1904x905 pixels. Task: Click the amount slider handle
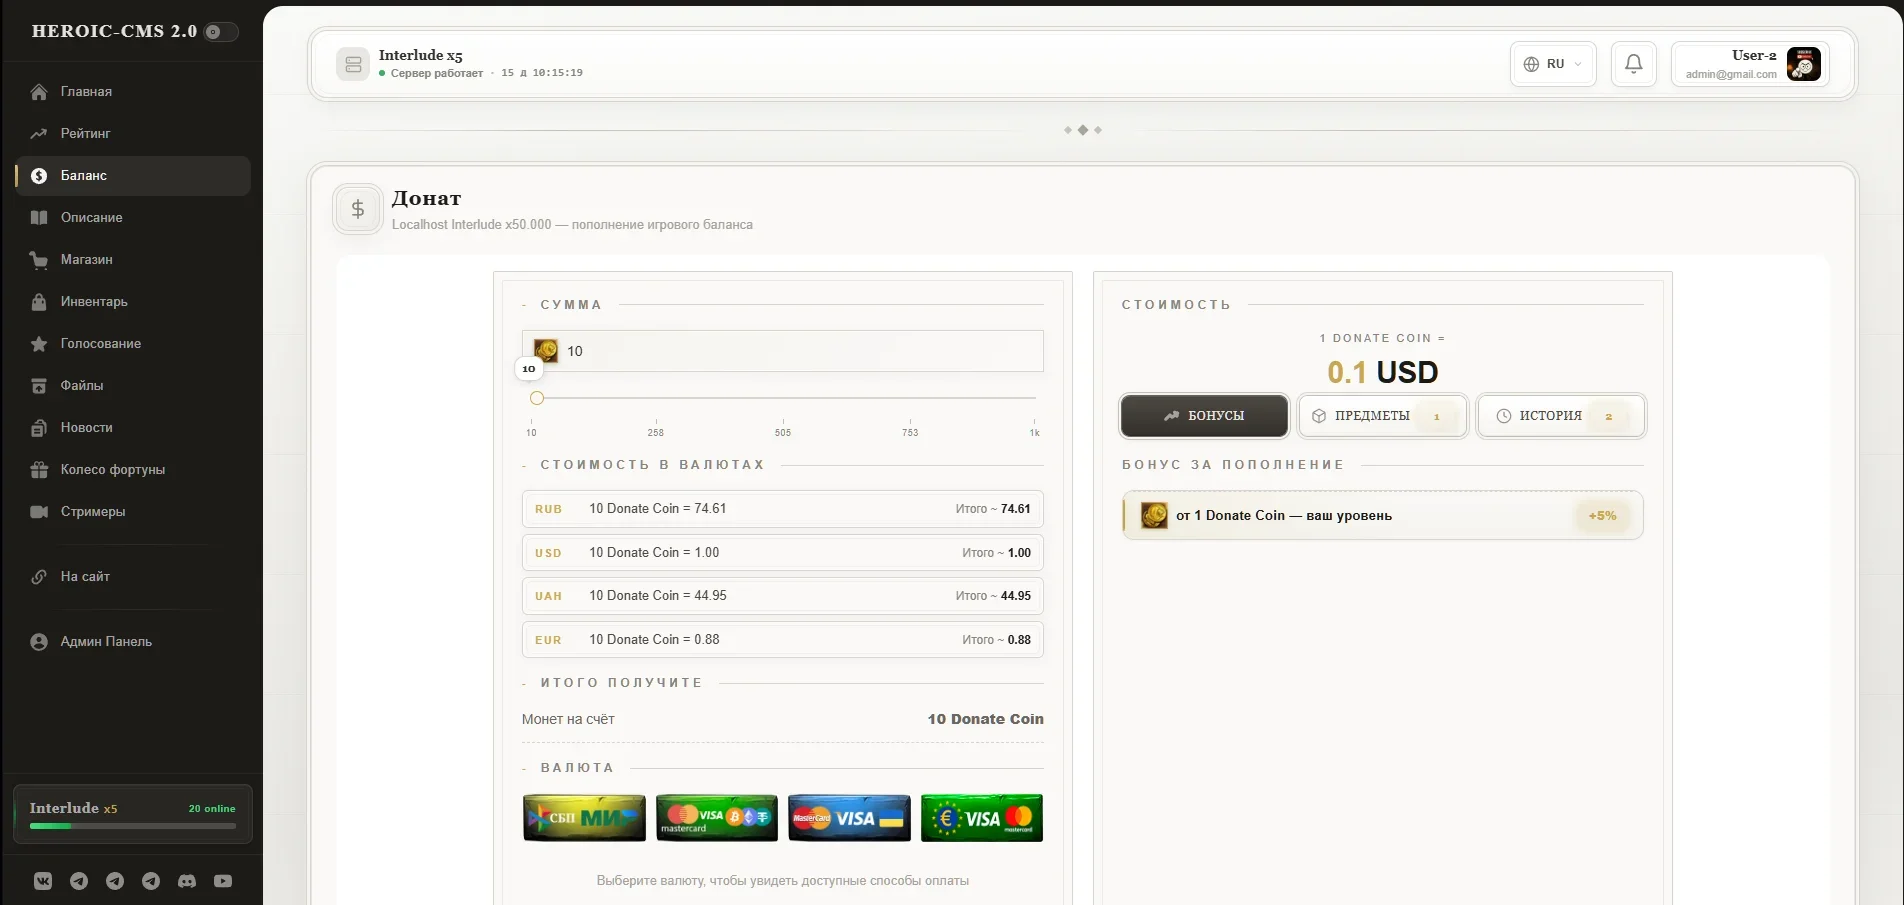[537, 398]
